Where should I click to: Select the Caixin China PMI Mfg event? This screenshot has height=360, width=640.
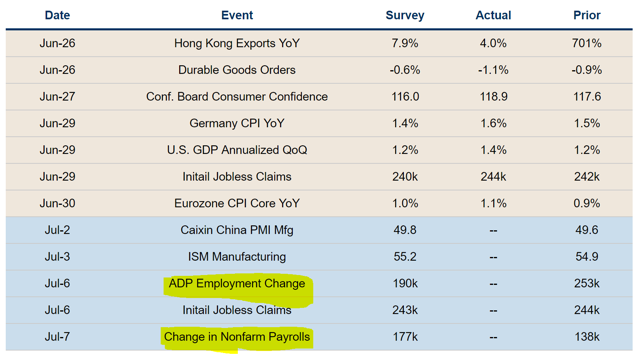[x=237, y=230]
